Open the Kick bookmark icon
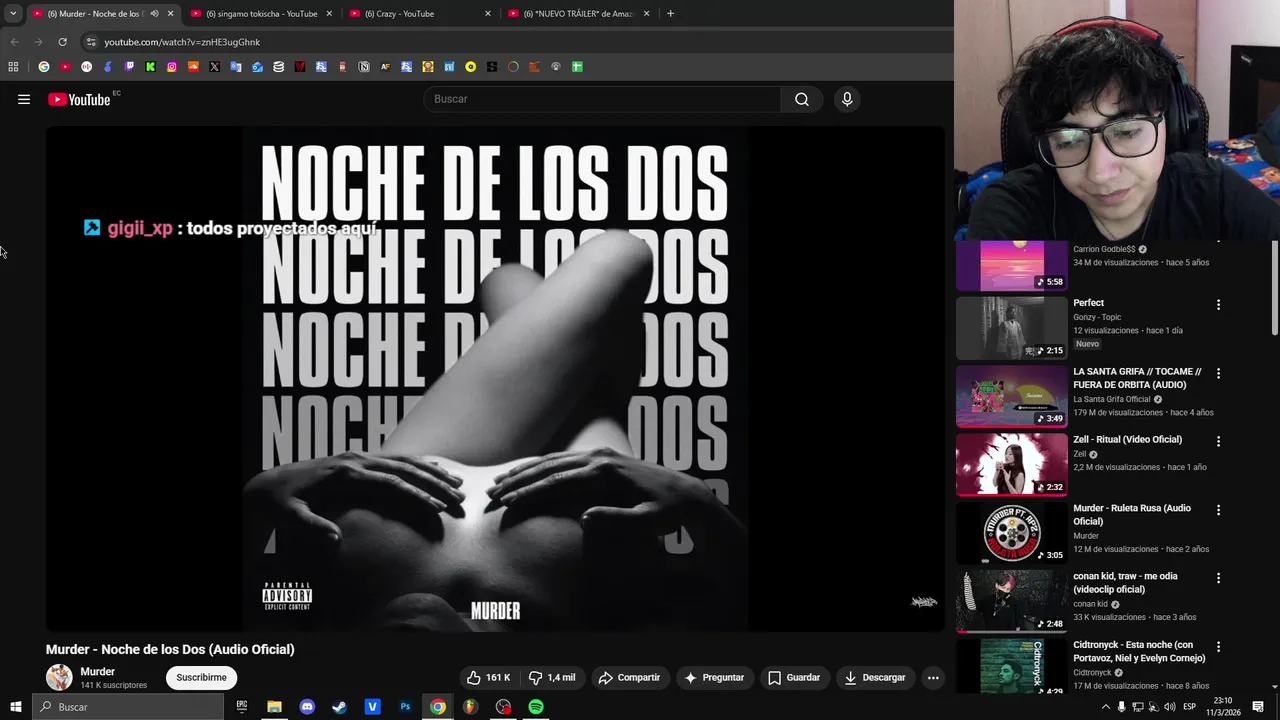 150,67
